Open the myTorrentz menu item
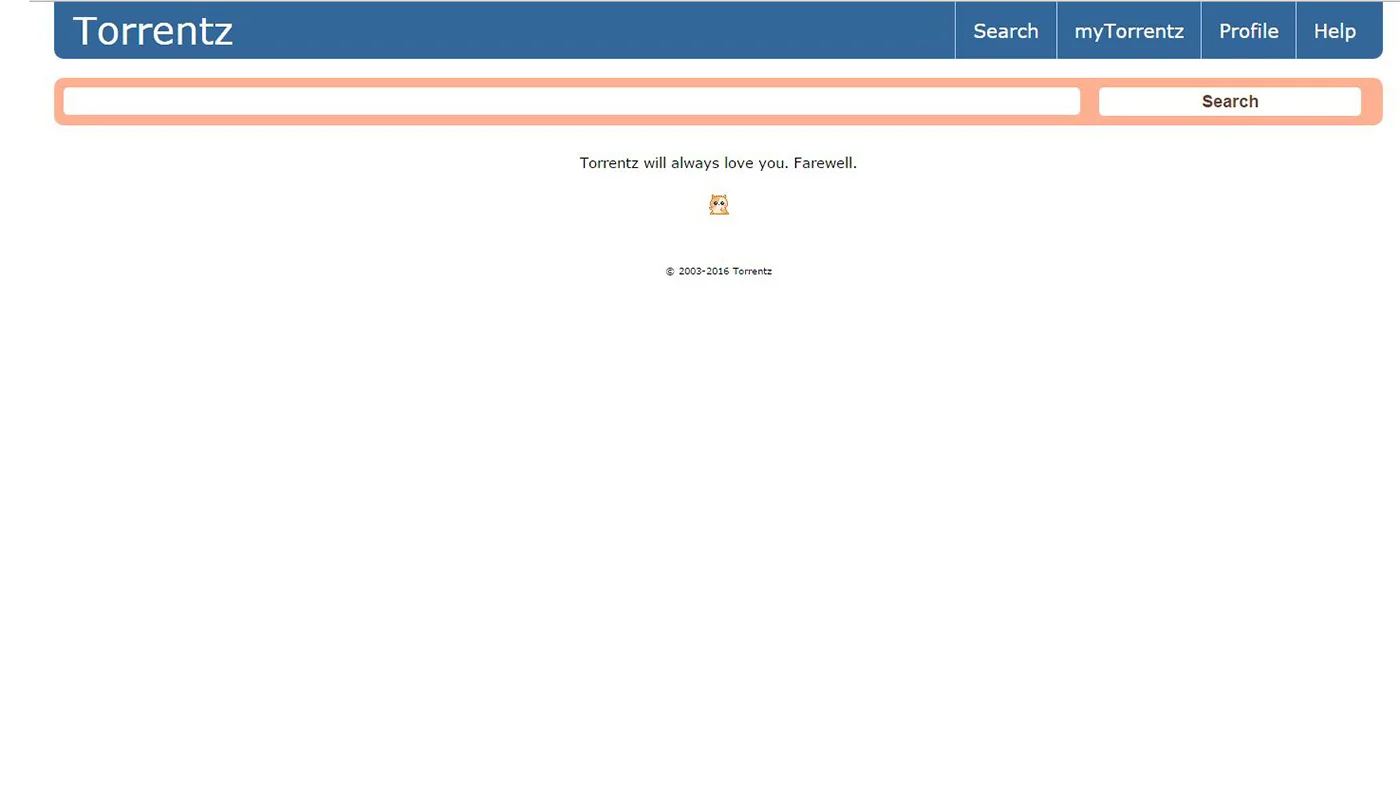Viewport: 1400px width, 788px height. 1129,31
